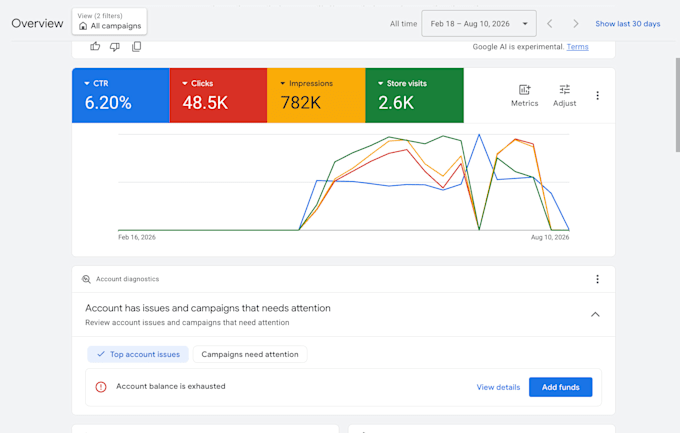Open the date range picker dropdown
The height and width of the screenshot is (433, 680).
(479, 23)
